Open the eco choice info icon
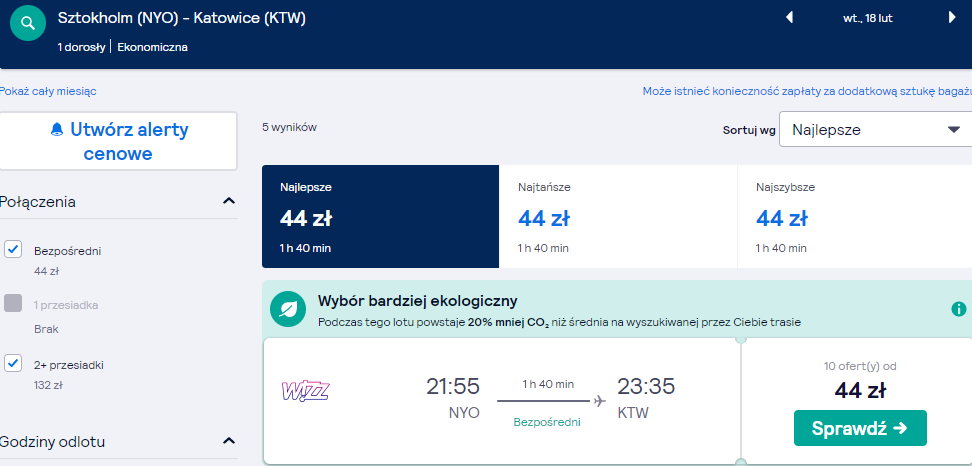This screenshot has height=466, width=972. click(959, 309)
